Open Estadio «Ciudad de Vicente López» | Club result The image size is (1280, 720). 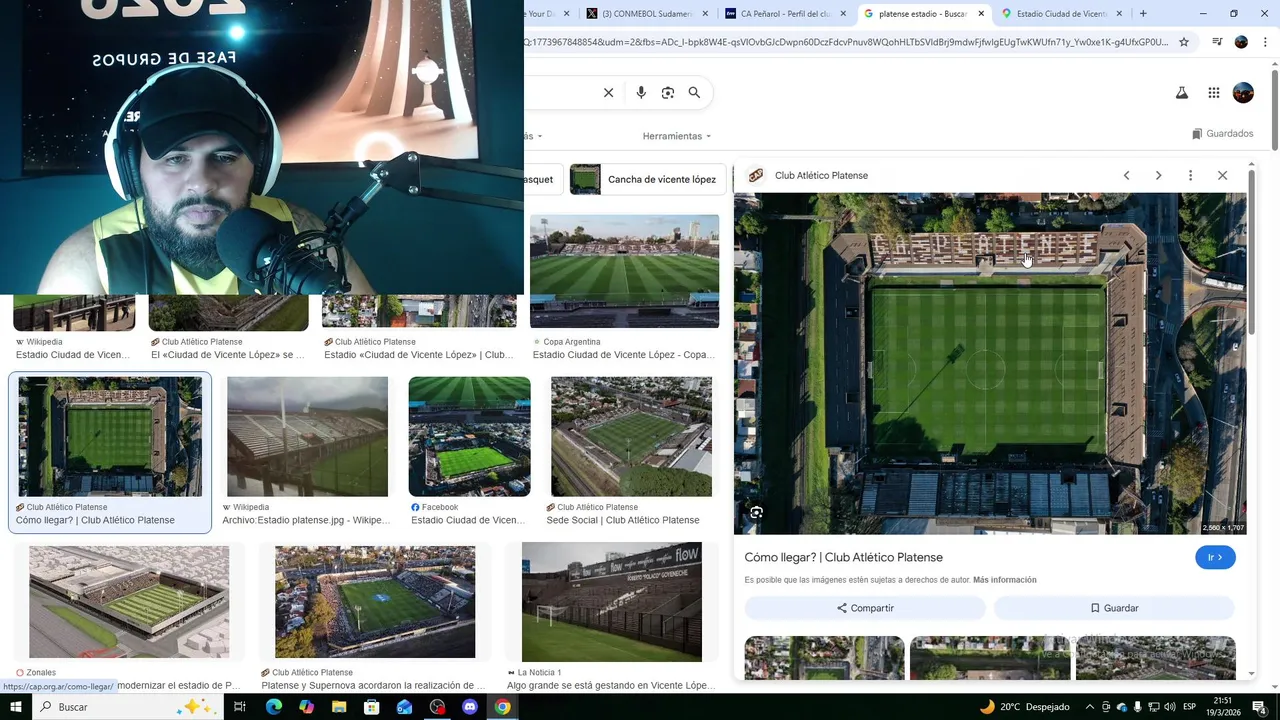[x=418, y=355]
